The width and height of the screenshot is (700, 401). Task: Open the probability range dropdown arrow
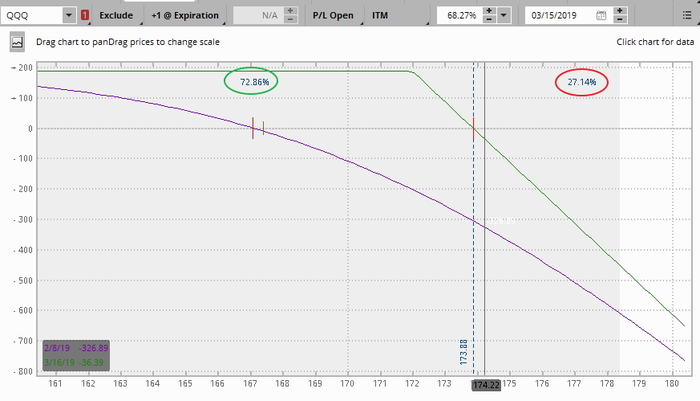coord(503,15)
